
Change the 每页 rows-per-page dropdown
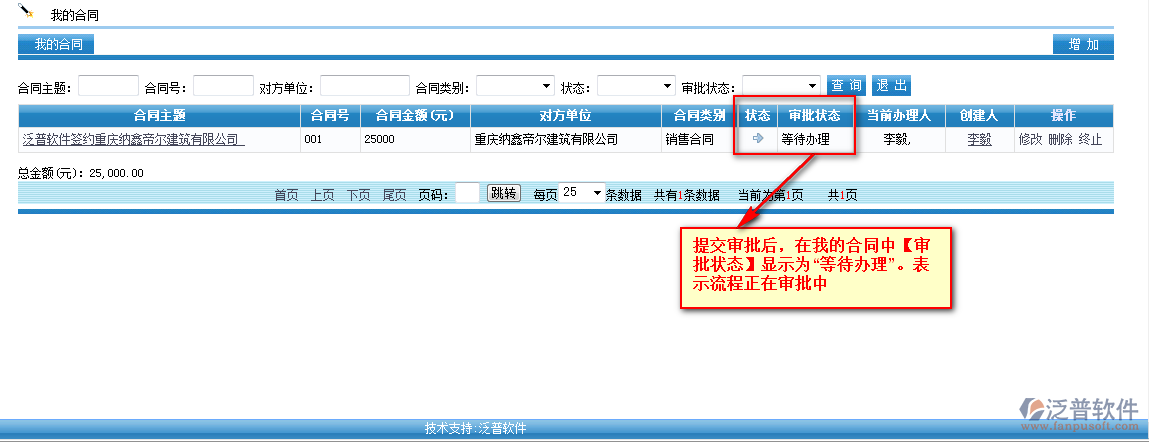pos(582,193)
